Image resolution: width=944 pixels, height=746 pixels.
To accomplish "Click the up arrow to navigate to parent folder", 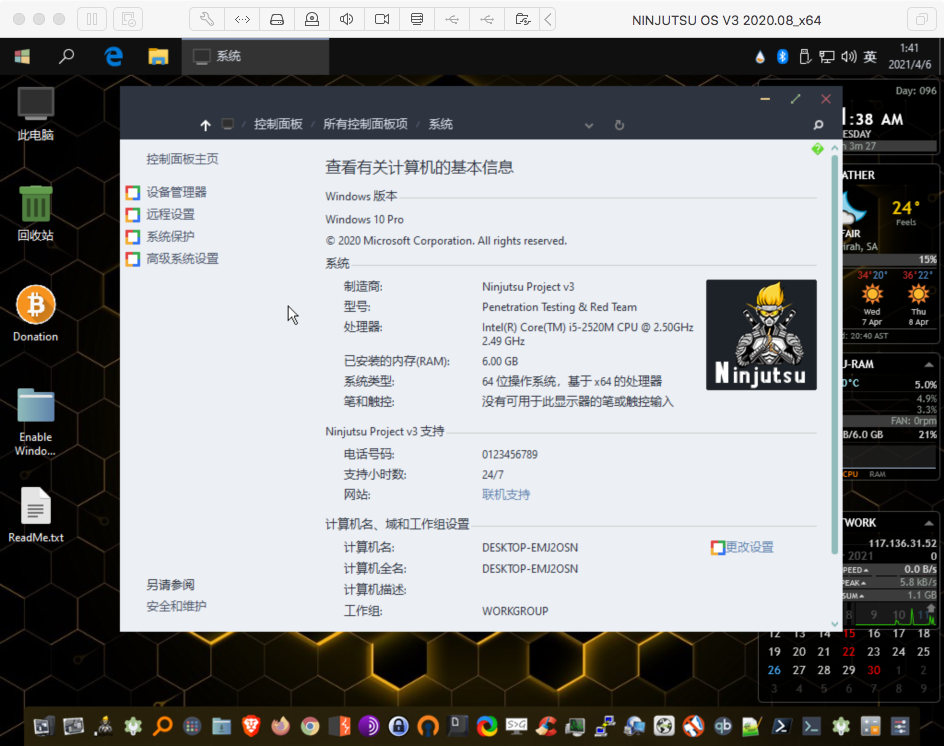I will pos(205,124).
